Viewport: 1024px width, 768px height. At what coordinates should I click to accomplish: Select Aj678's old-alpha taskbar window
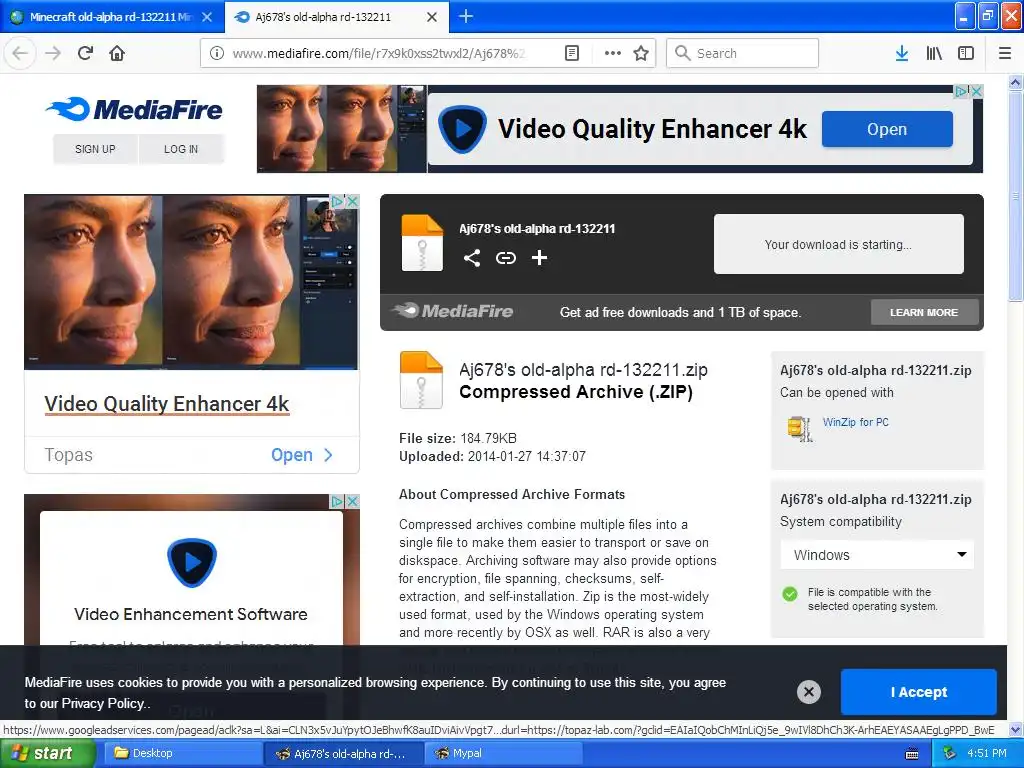(344, 753)
